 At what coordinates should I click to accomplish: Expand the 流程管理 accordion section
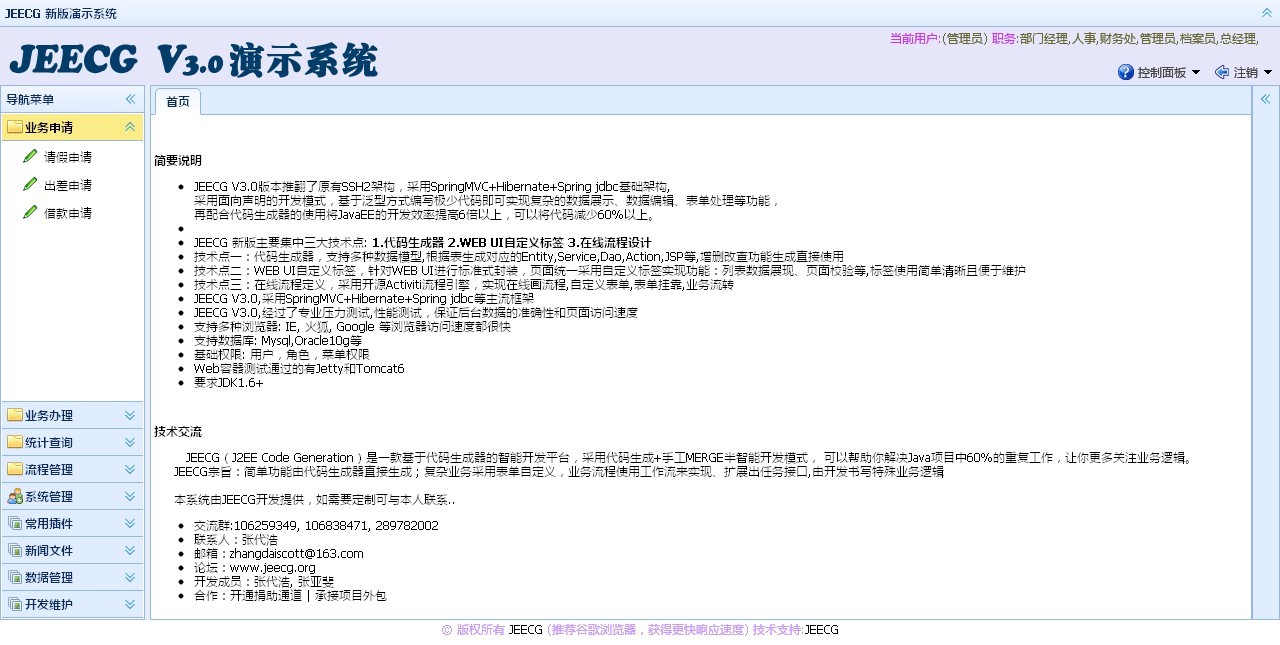click(x=130, y=469)
